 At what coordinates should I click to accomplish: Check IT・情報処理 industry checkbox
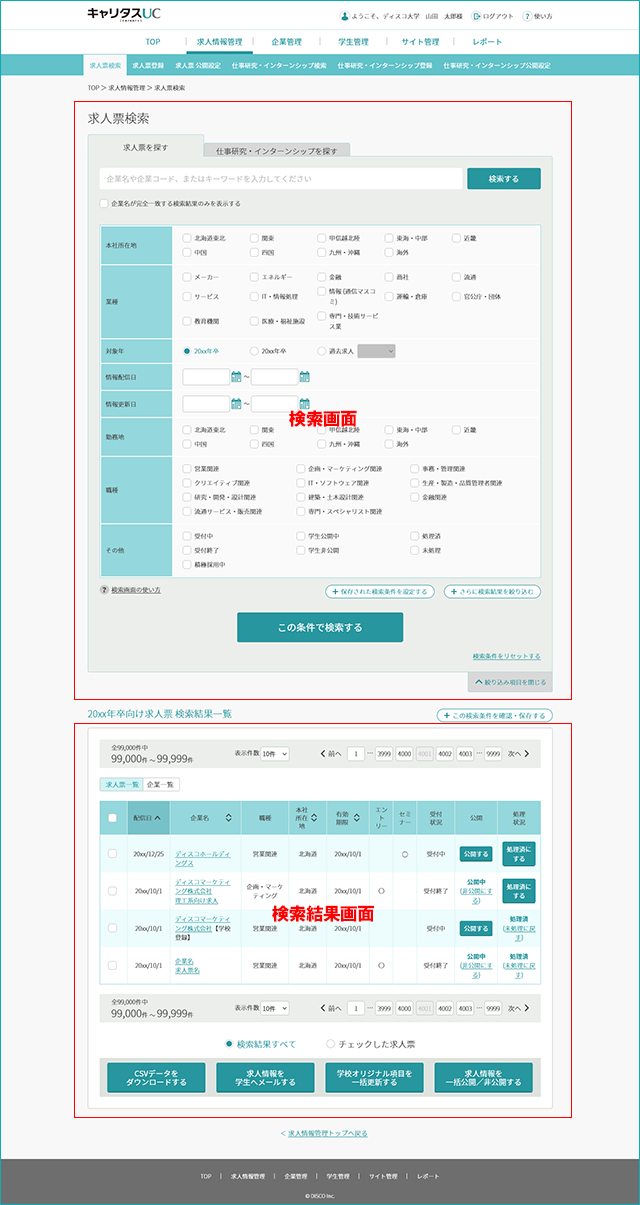click(x=254, y=296)
